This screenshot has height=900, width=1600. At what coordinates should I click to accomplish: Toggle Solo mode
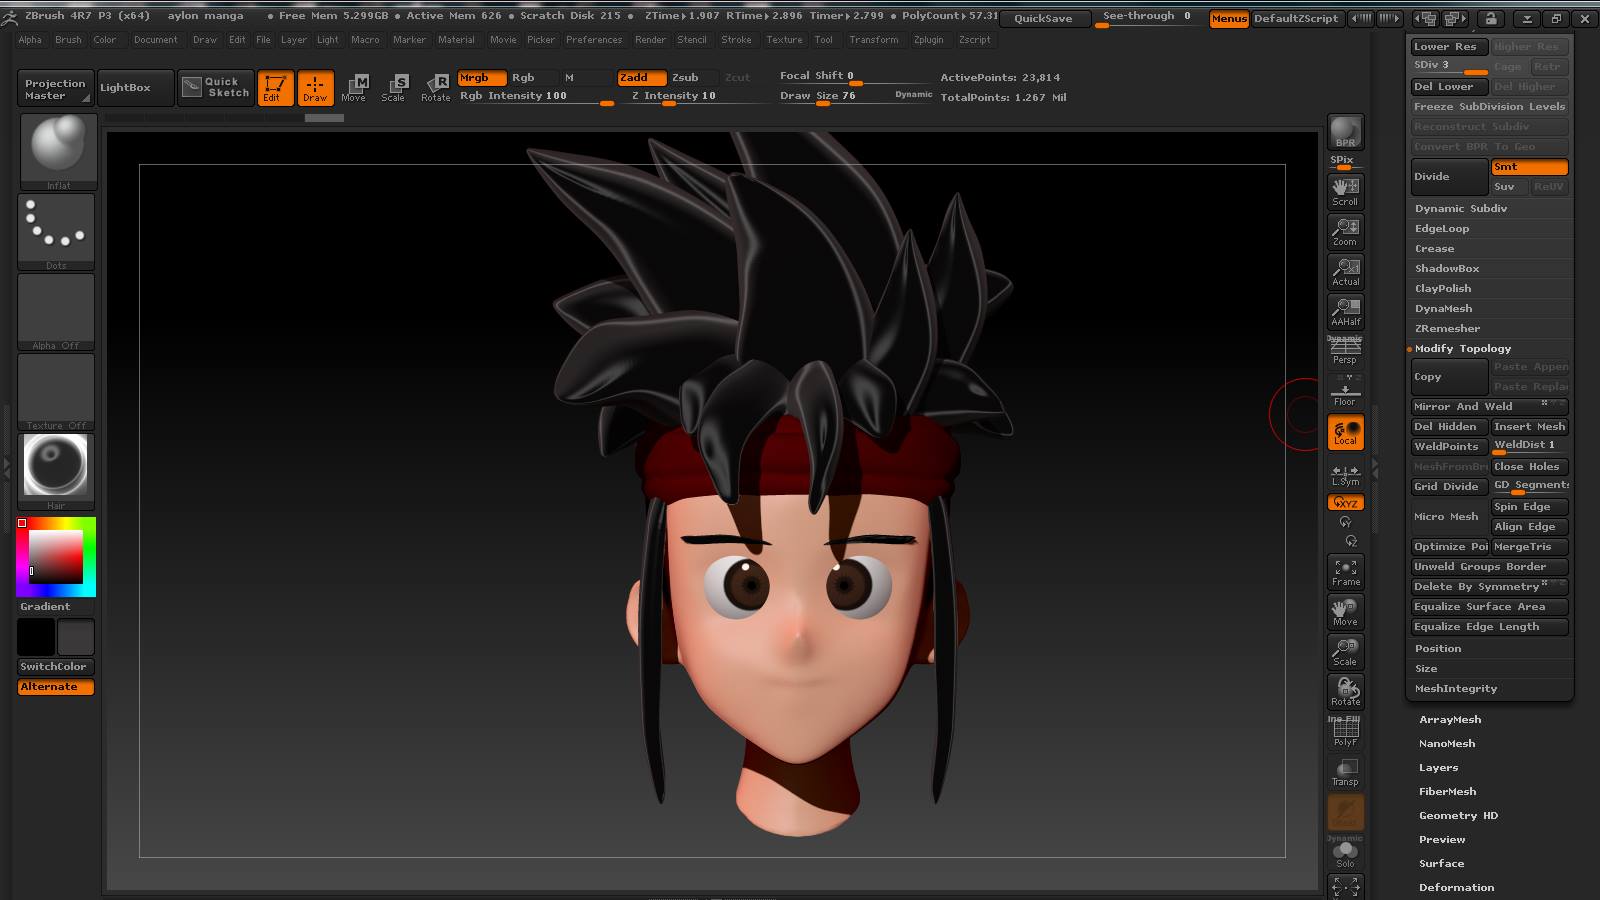1345,852
